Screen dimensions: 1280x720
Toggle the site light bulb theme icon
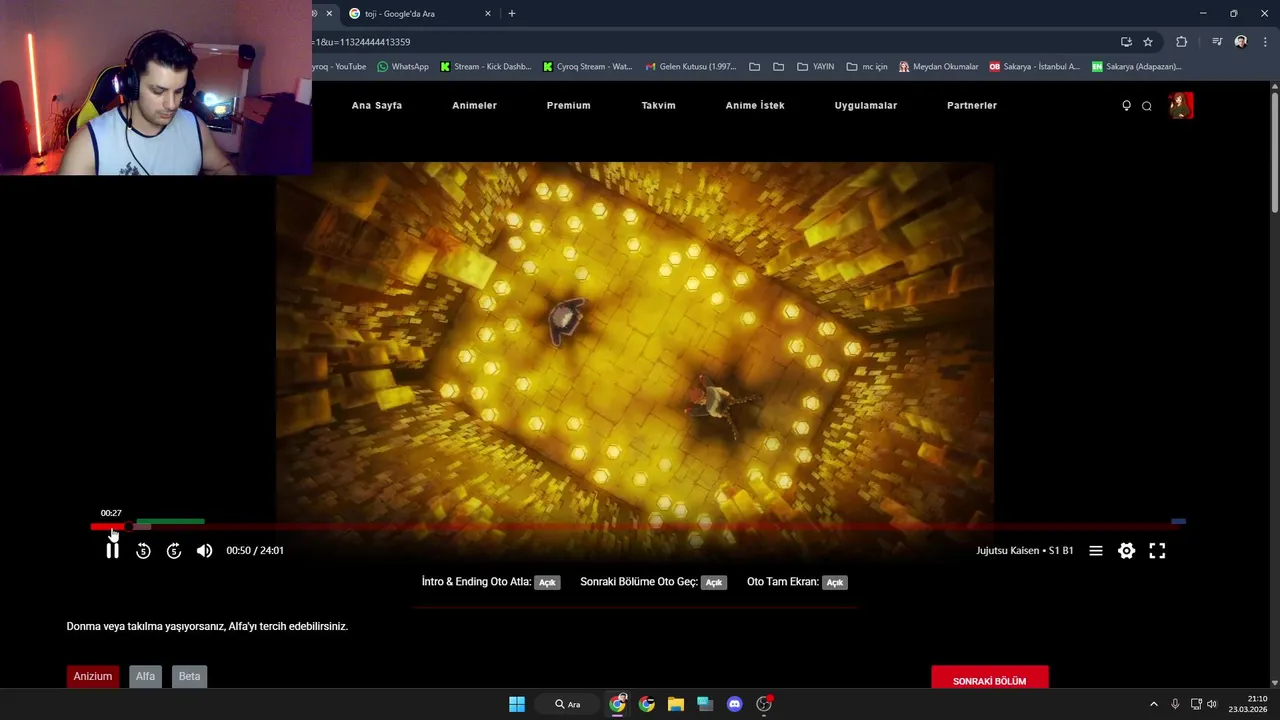pyautogui.click(x=1126, y=105)
